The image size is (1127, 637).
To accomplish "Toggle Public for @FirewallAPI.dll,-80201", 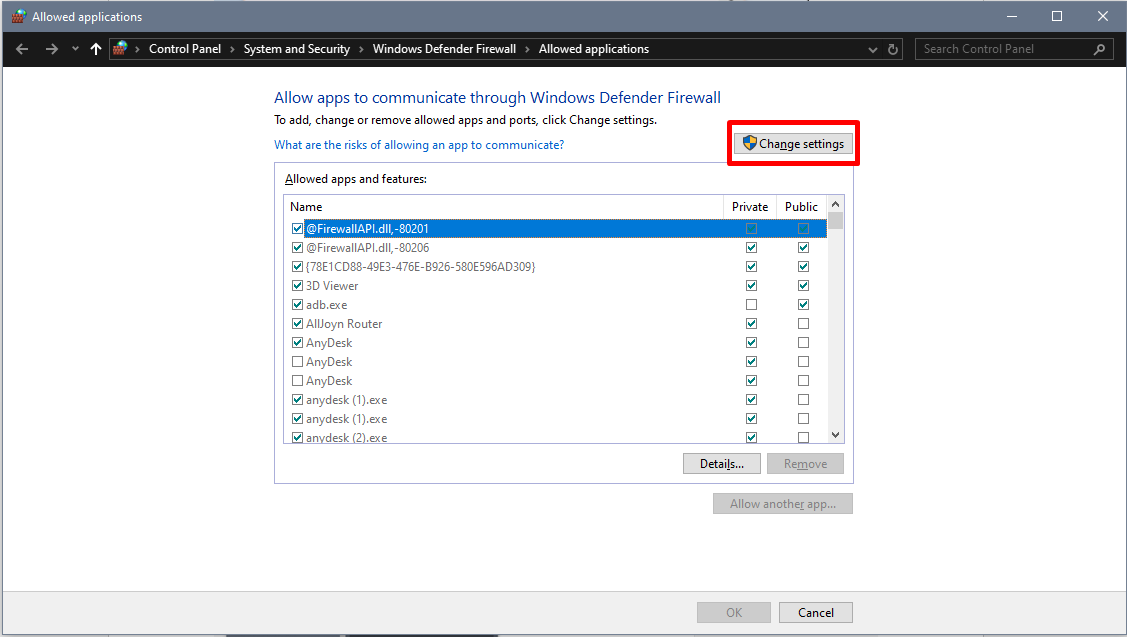I will click(803, 229).
